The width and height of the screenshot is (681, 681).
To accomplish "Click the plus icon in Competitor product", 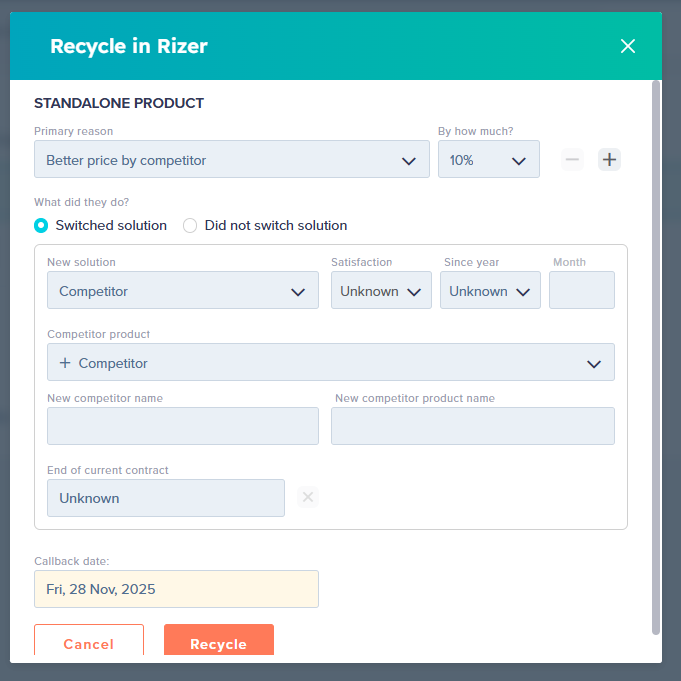I will 65,363.
